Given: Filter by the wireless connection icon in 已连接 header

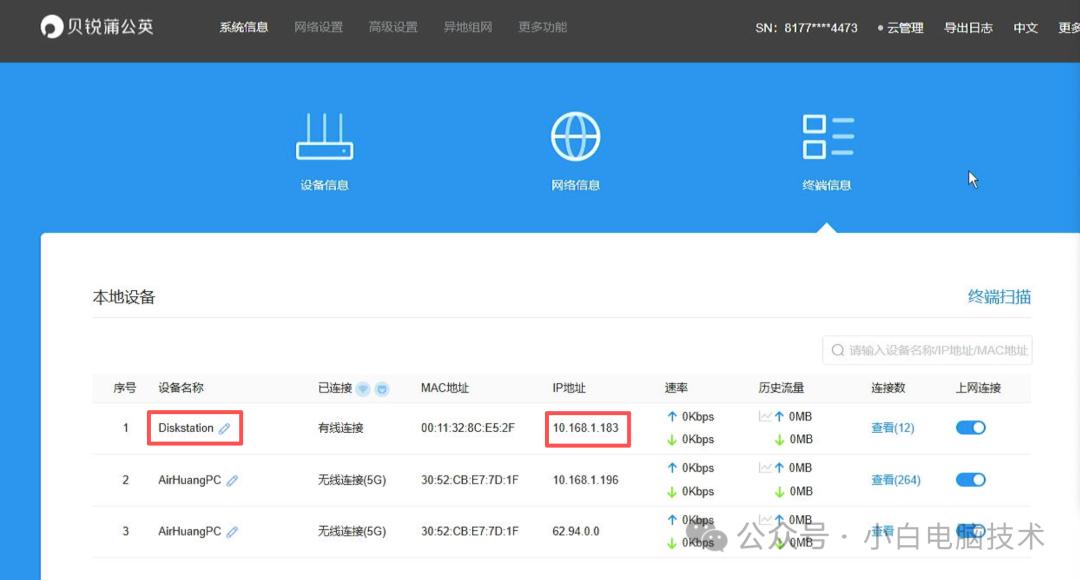Looking at the screenshot, I should click(365, 388).
